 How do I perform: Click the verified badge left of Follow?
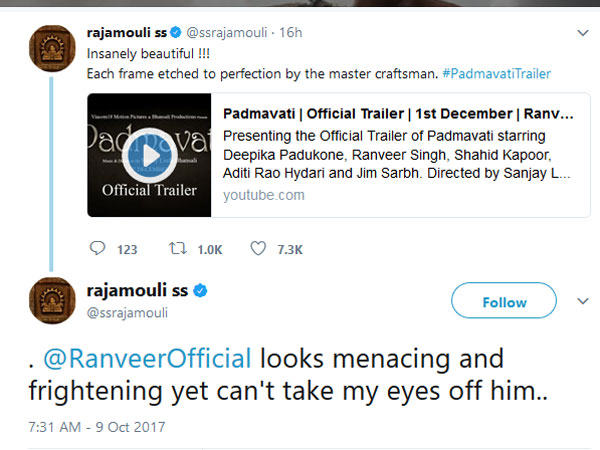click(200, 291)
